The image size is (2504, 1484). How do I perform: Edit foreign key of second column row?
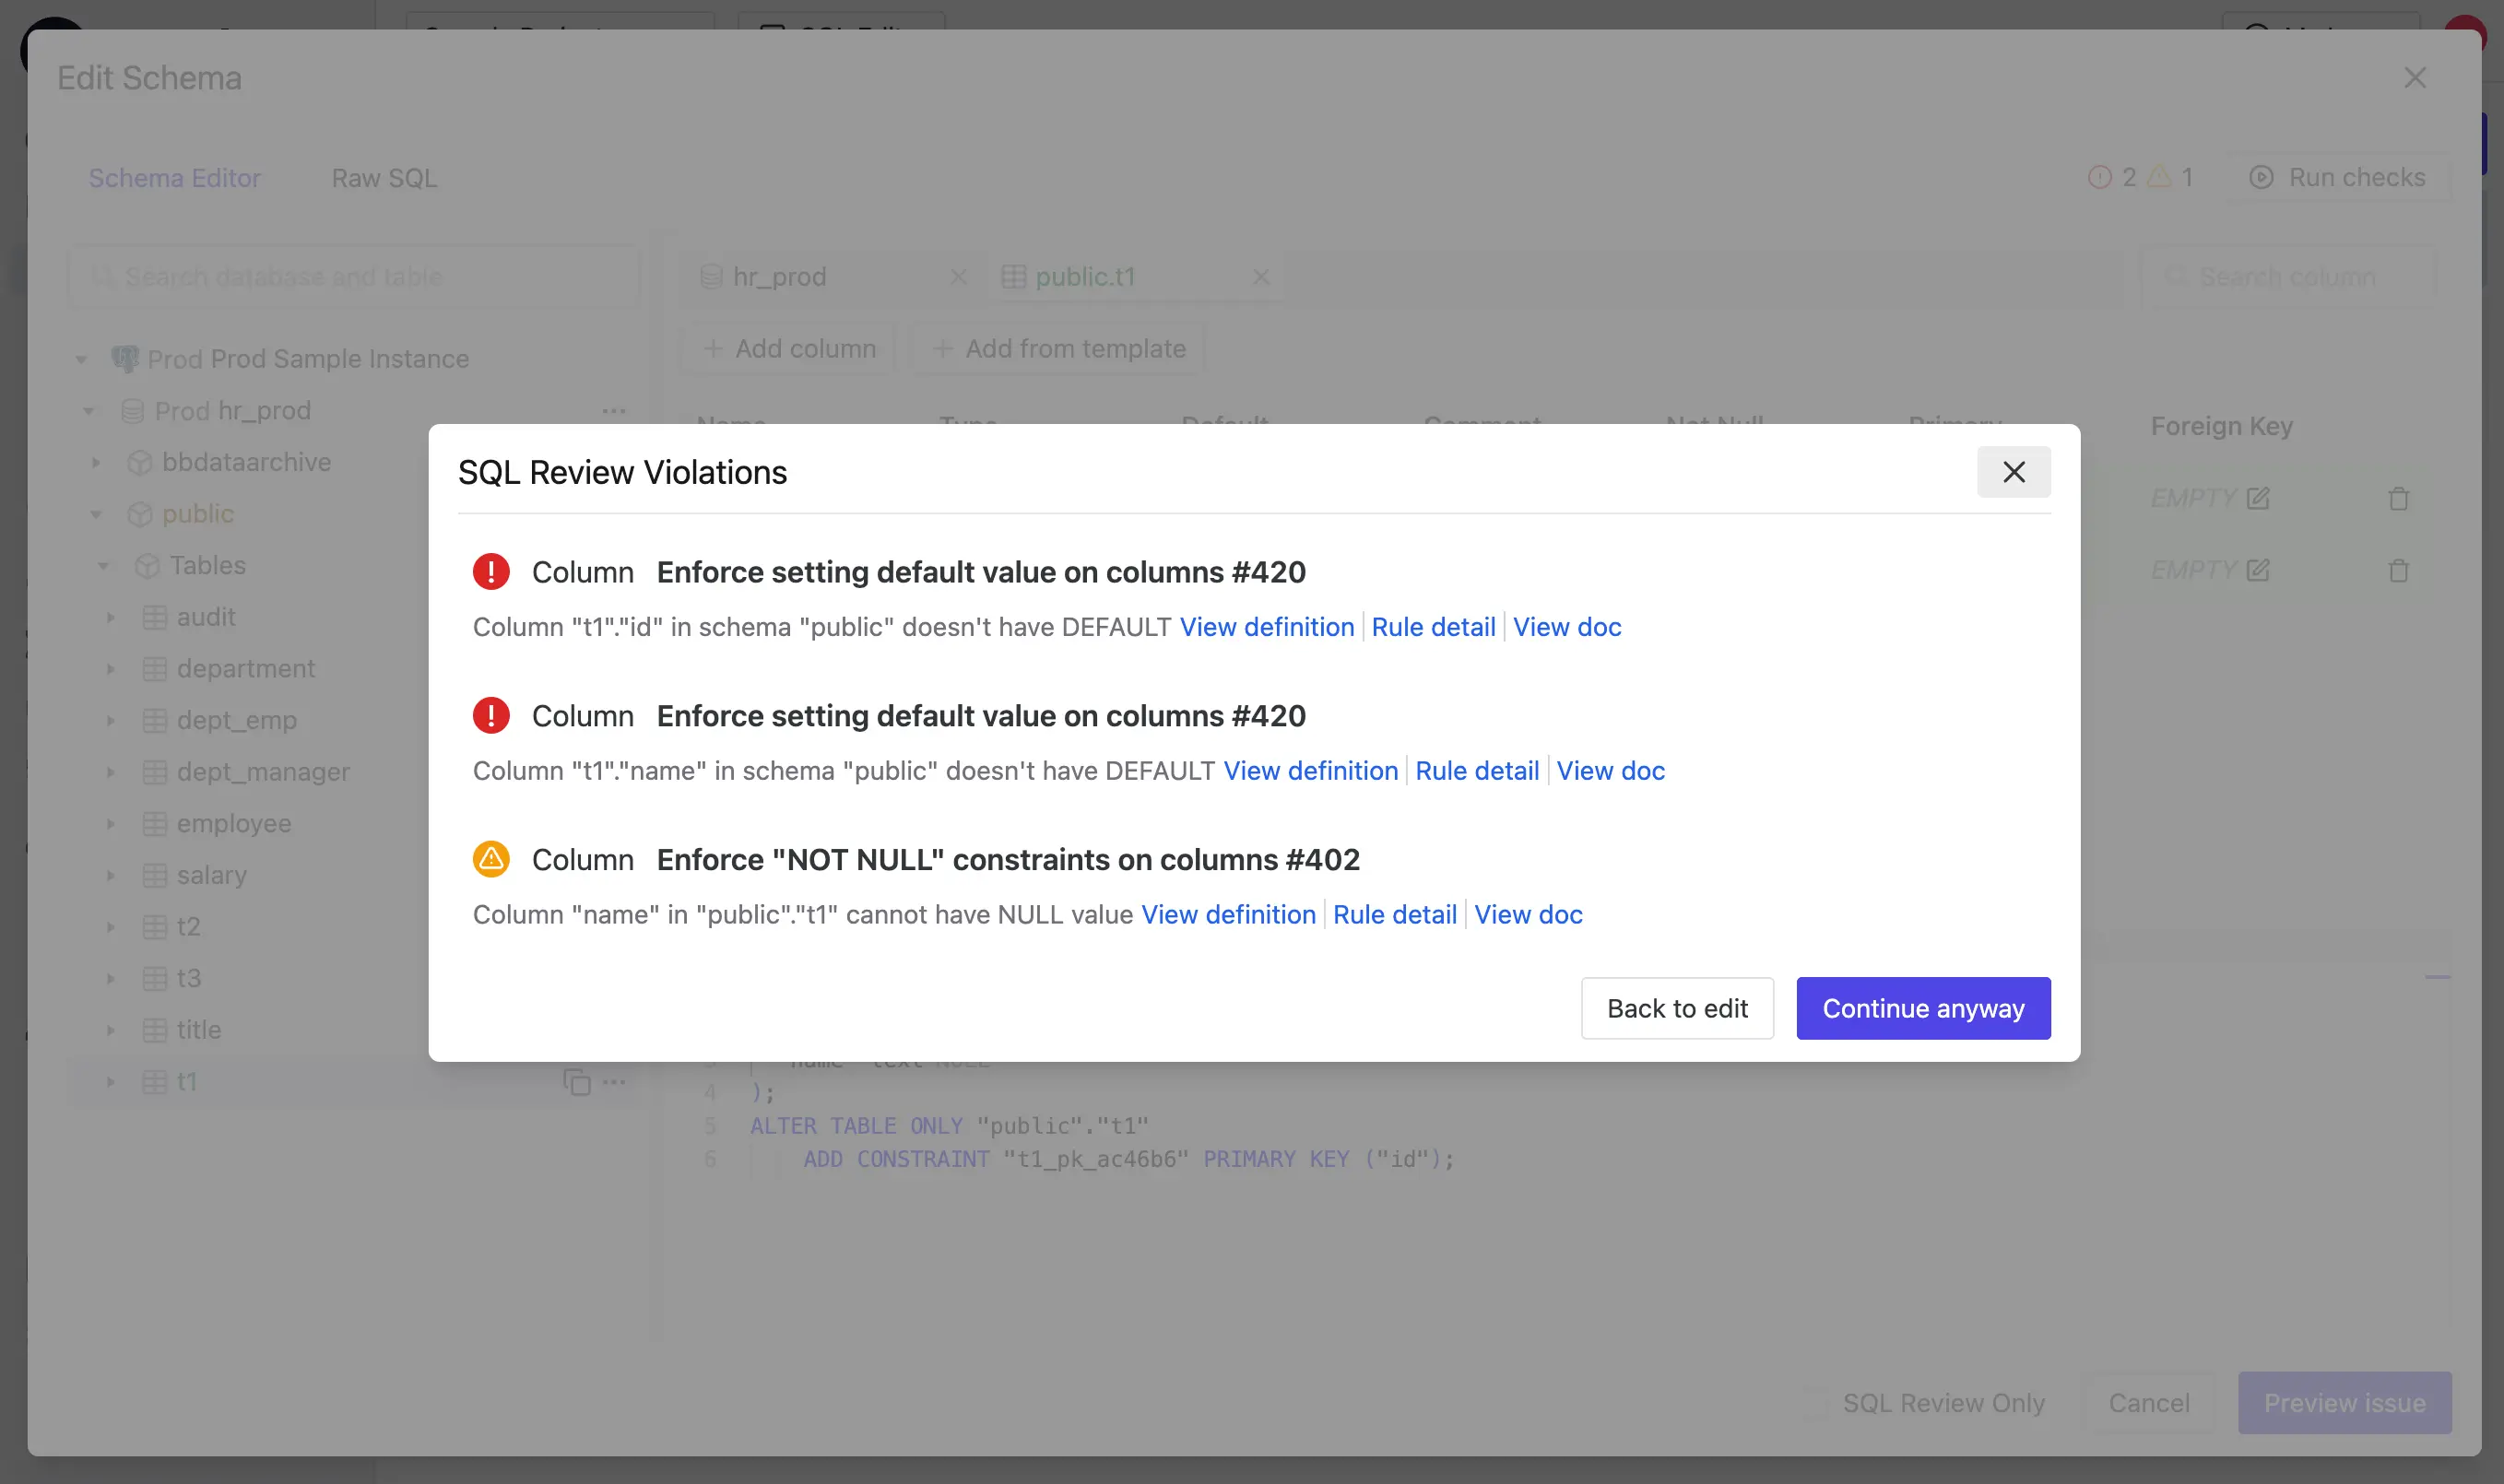(x=2258, y=570)
